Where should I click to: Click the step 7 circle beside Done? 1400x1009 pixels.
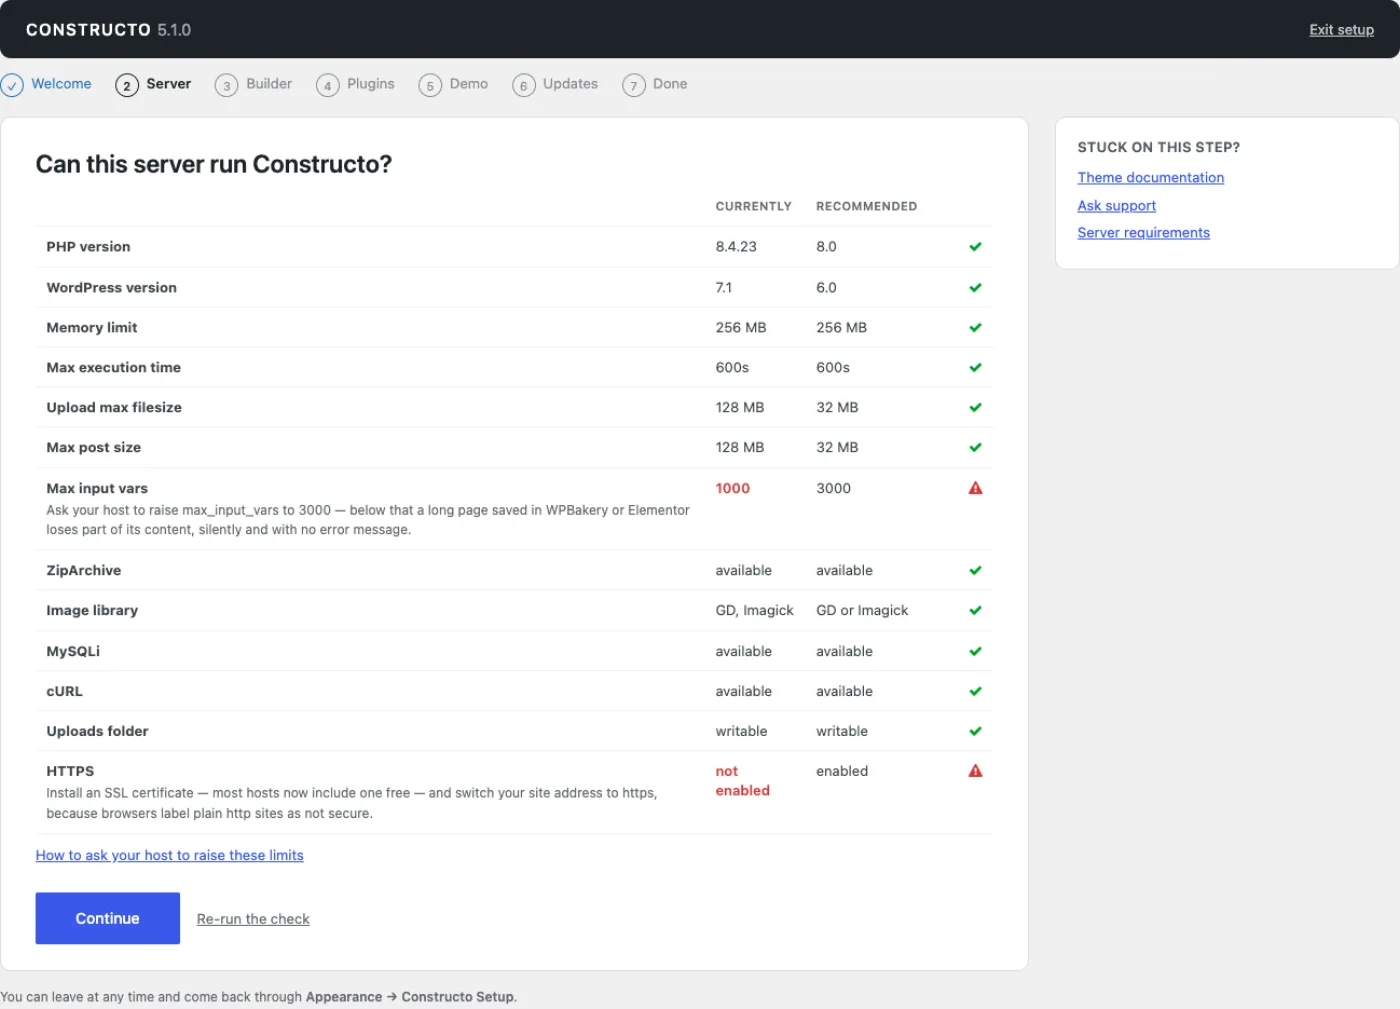634,85
